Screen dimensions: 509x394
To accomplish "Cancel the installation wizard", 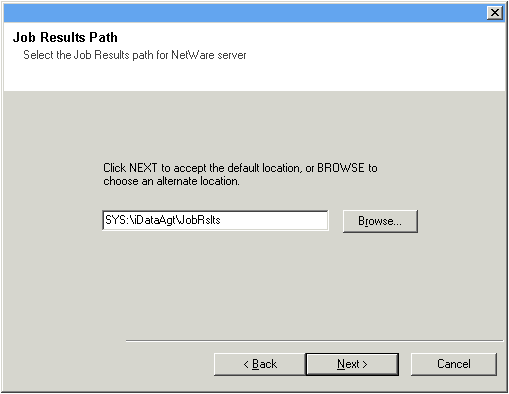I will (x=454, y=364).
